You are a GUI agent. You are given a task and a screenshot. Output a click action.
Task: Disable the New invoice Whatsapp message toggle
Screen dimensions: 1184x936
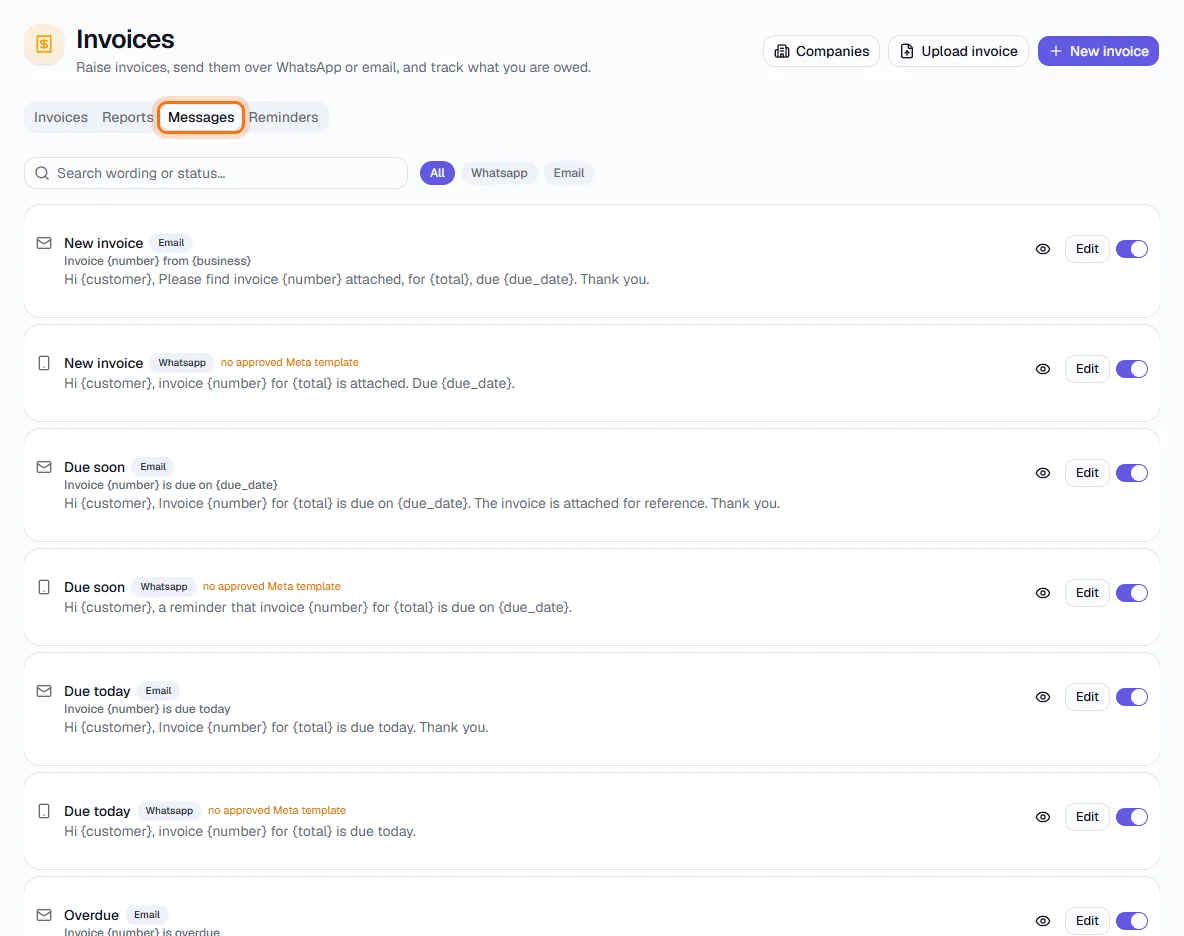1132,369
